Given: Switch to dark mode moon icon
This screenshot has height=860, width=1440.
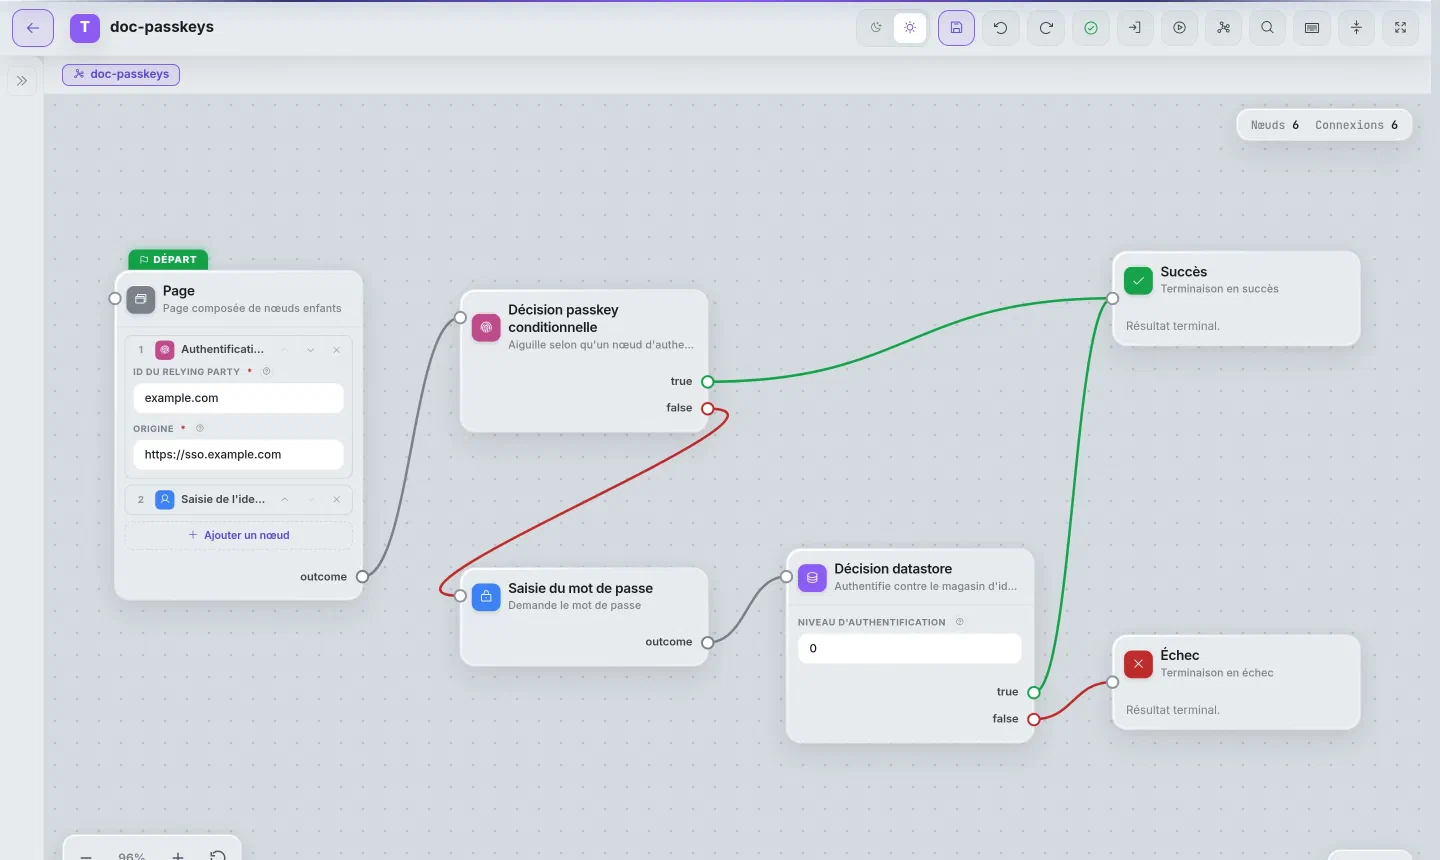Looking at the screenshot, I should pos(876,28).
